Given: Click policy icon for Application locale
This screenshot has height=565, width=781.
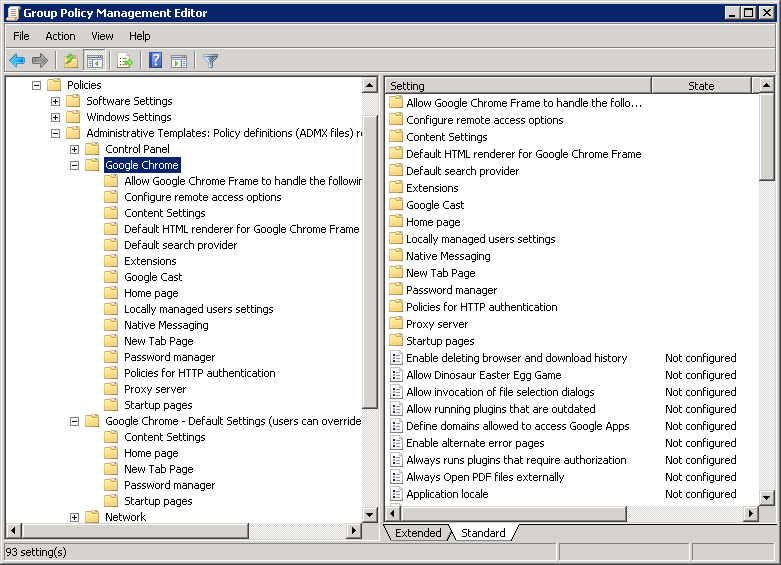Looking at the screenshot, I should [396, 494].
